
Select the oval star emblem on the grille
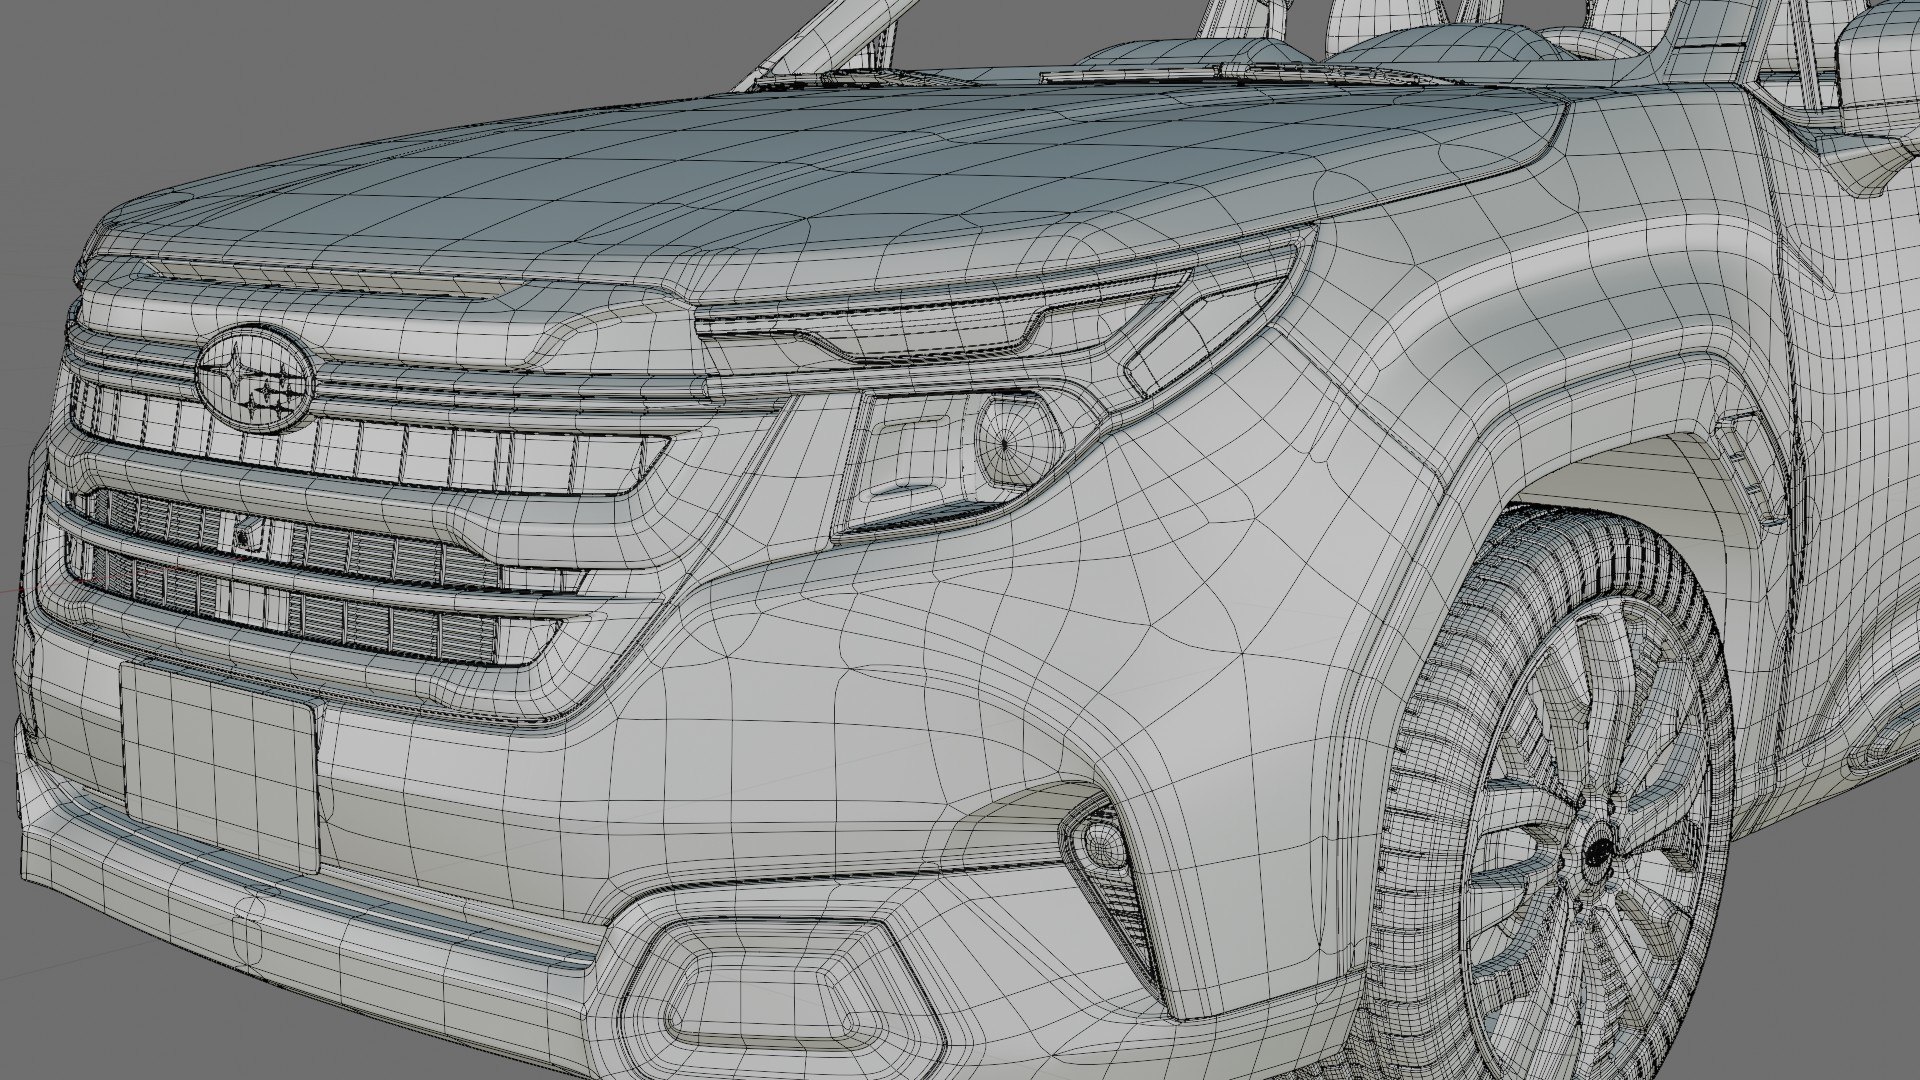point(256,379)
